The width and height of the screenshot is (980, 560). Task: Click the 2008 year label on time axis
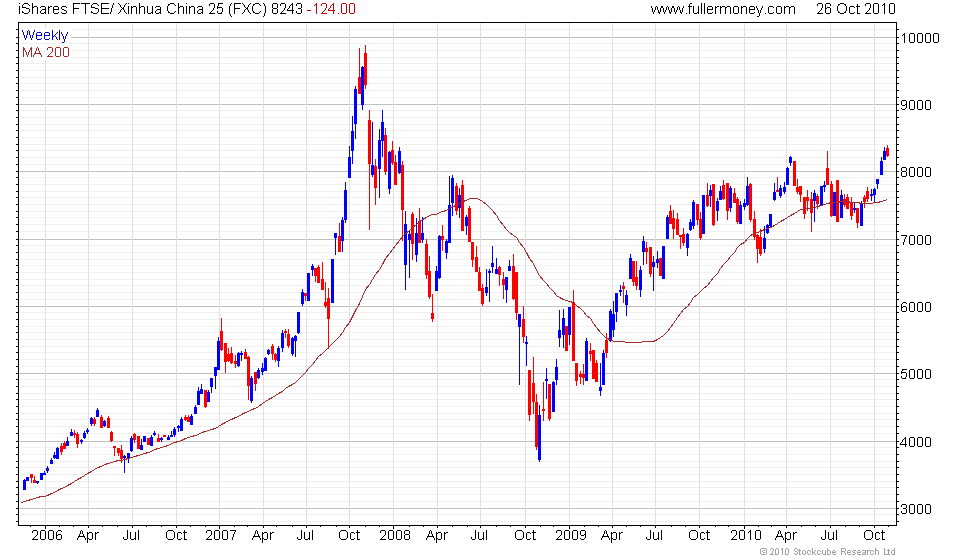[x=395, y=536]
